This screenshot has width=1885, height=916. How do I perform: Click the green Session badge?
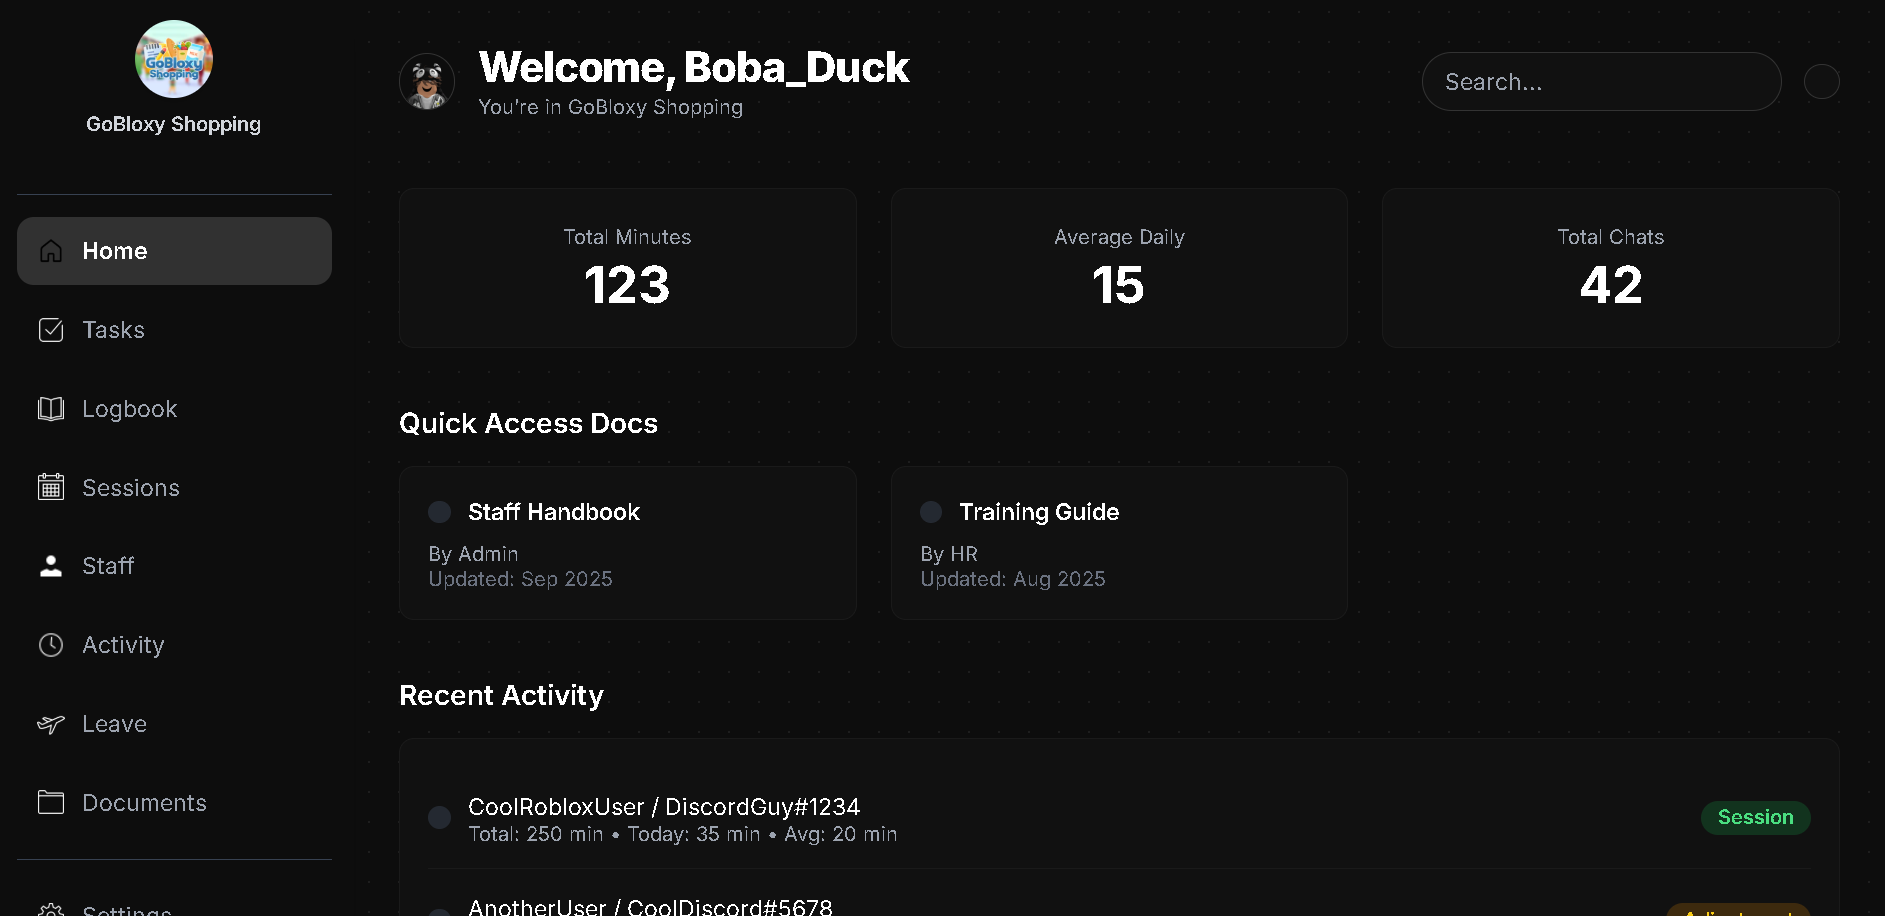tap(1754, 817)
